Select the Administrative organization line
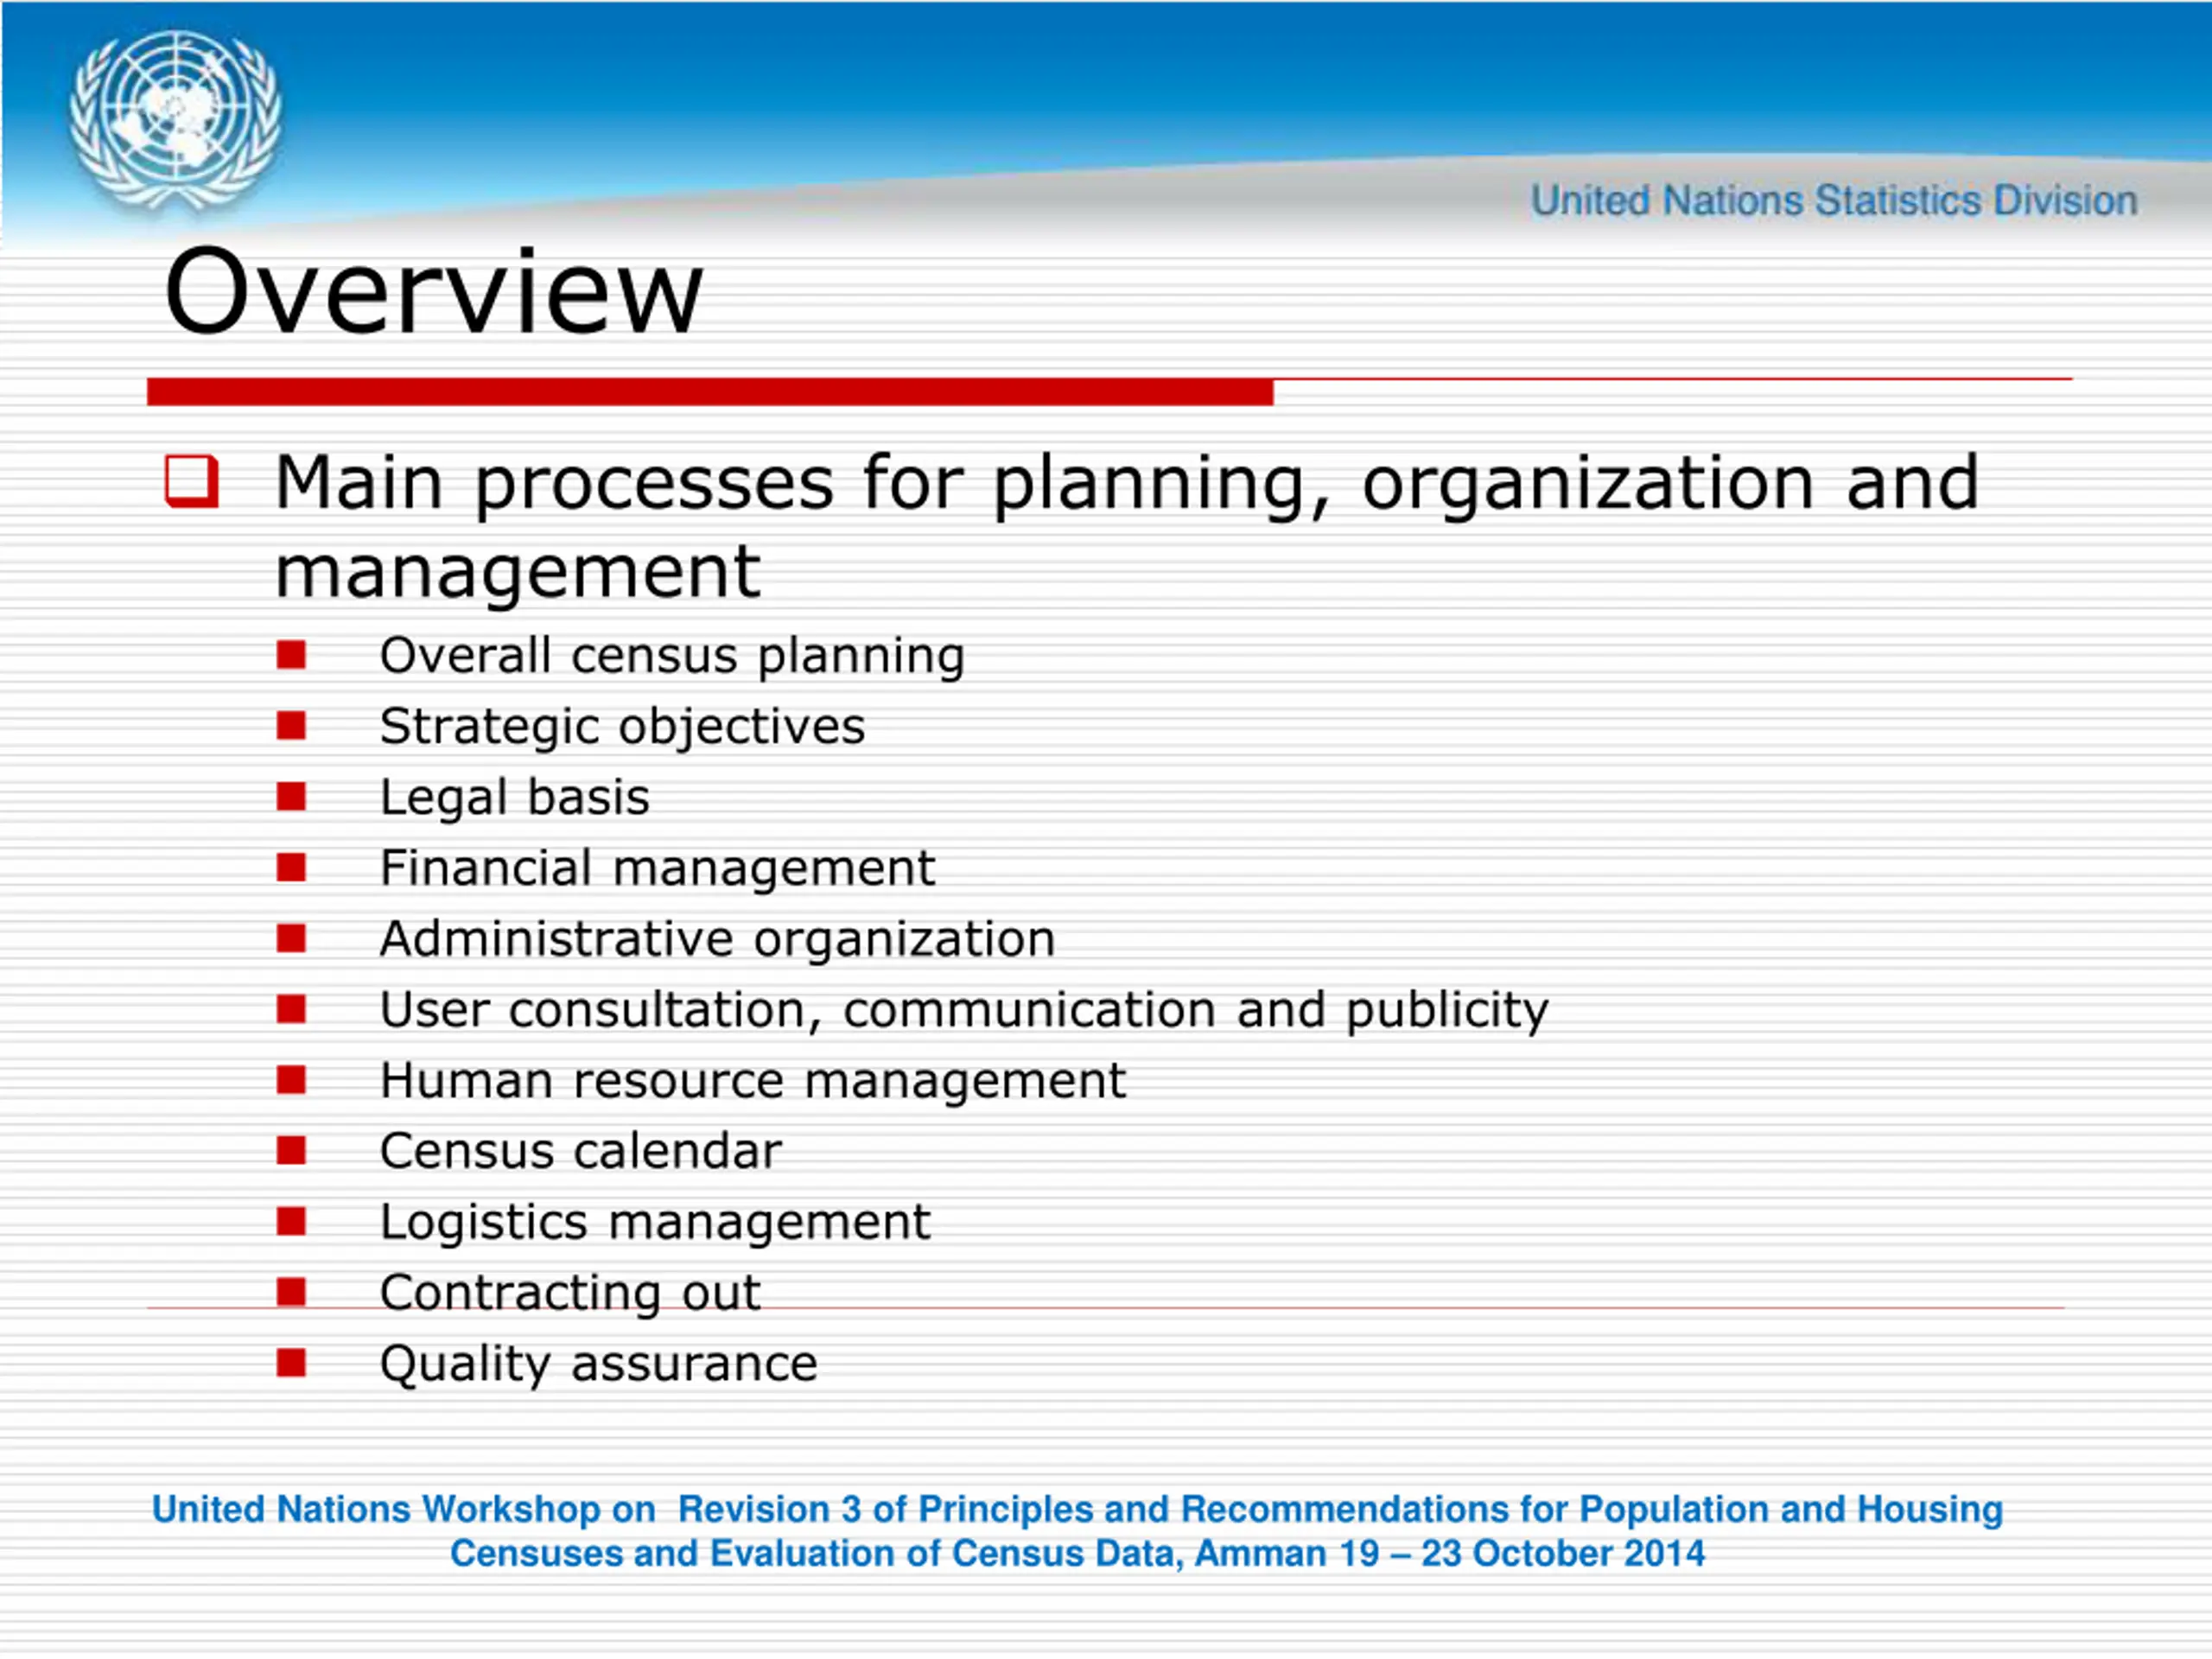 717,939
